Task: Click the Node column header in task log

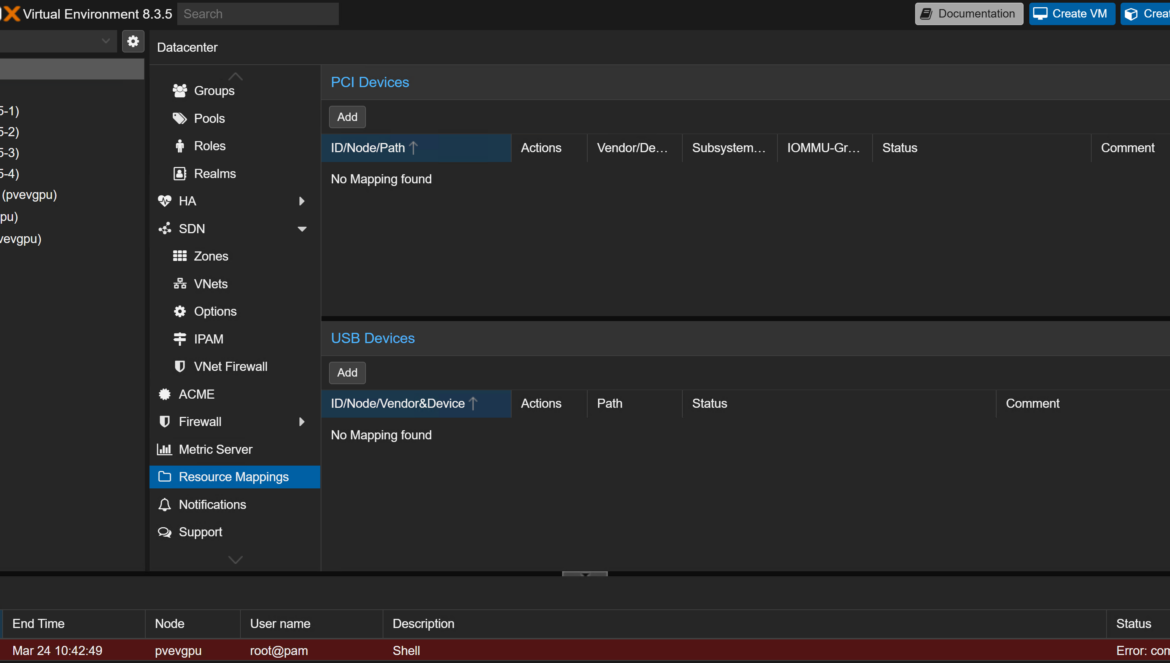Action: click(193, 624)
